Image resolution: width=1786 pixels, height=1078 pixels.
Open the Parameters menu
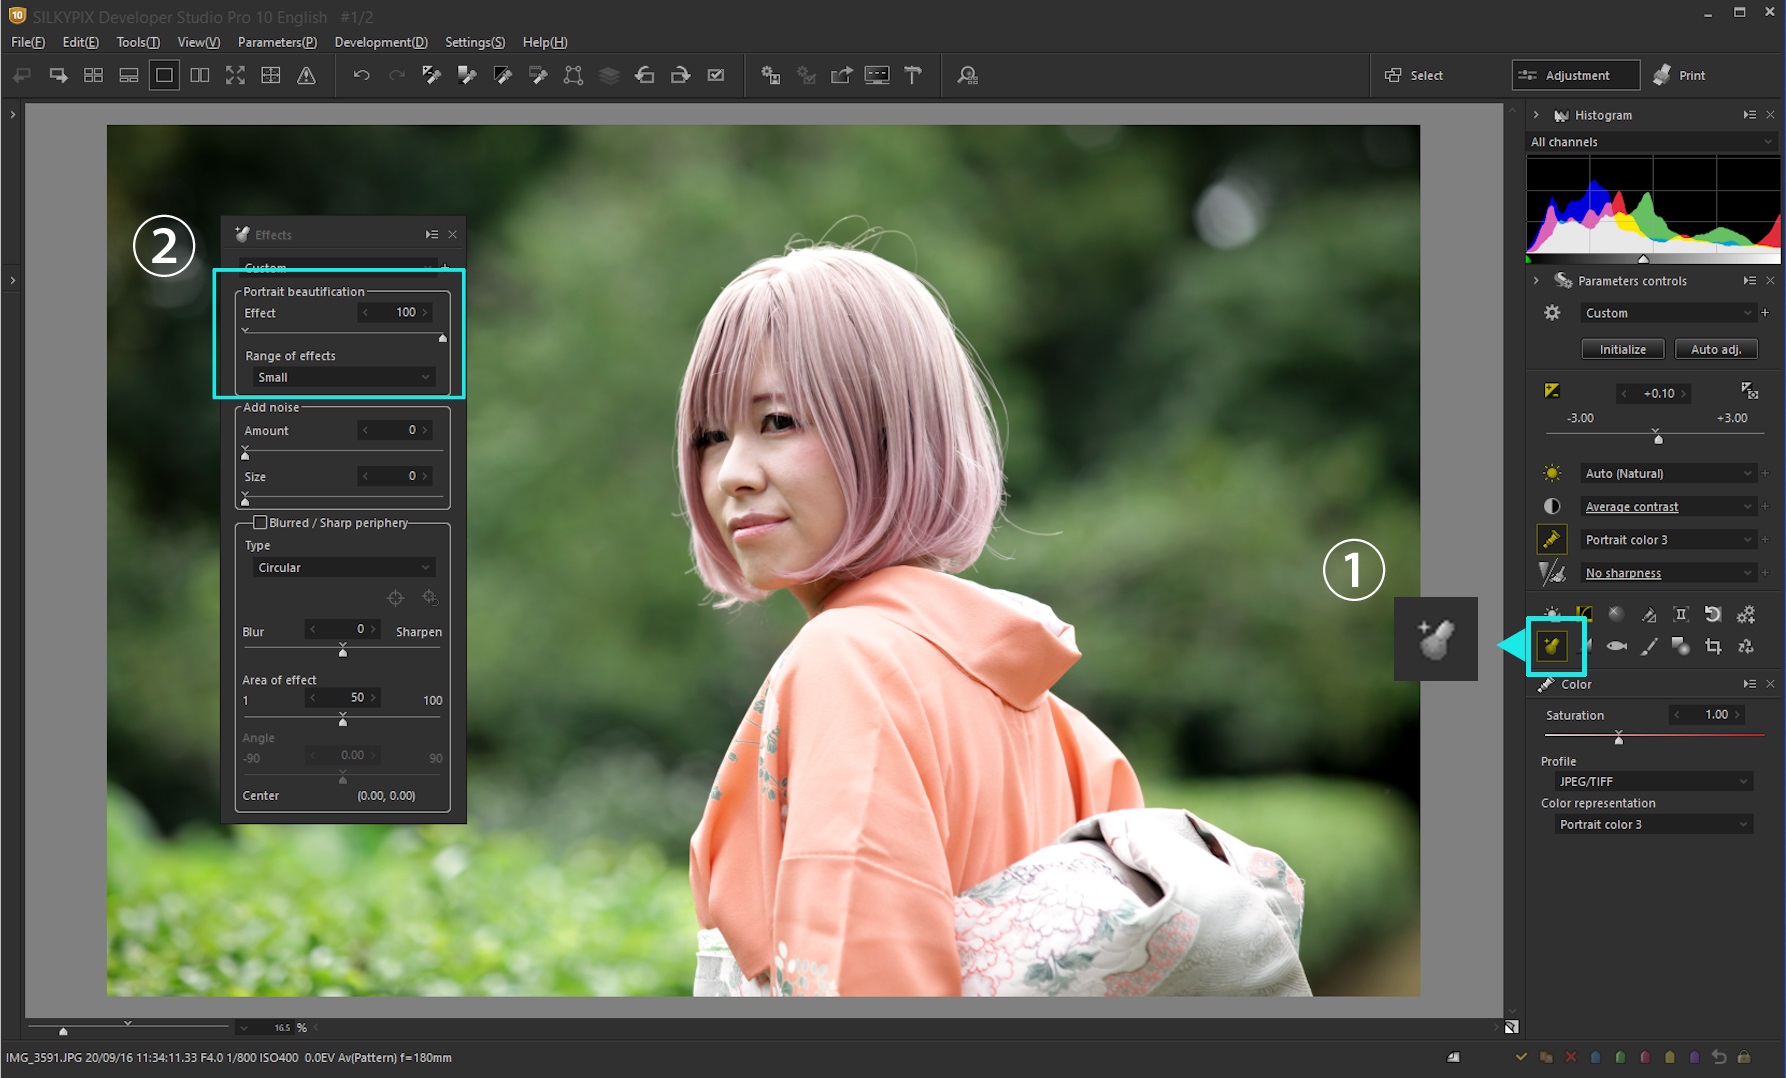click(277, 42)
